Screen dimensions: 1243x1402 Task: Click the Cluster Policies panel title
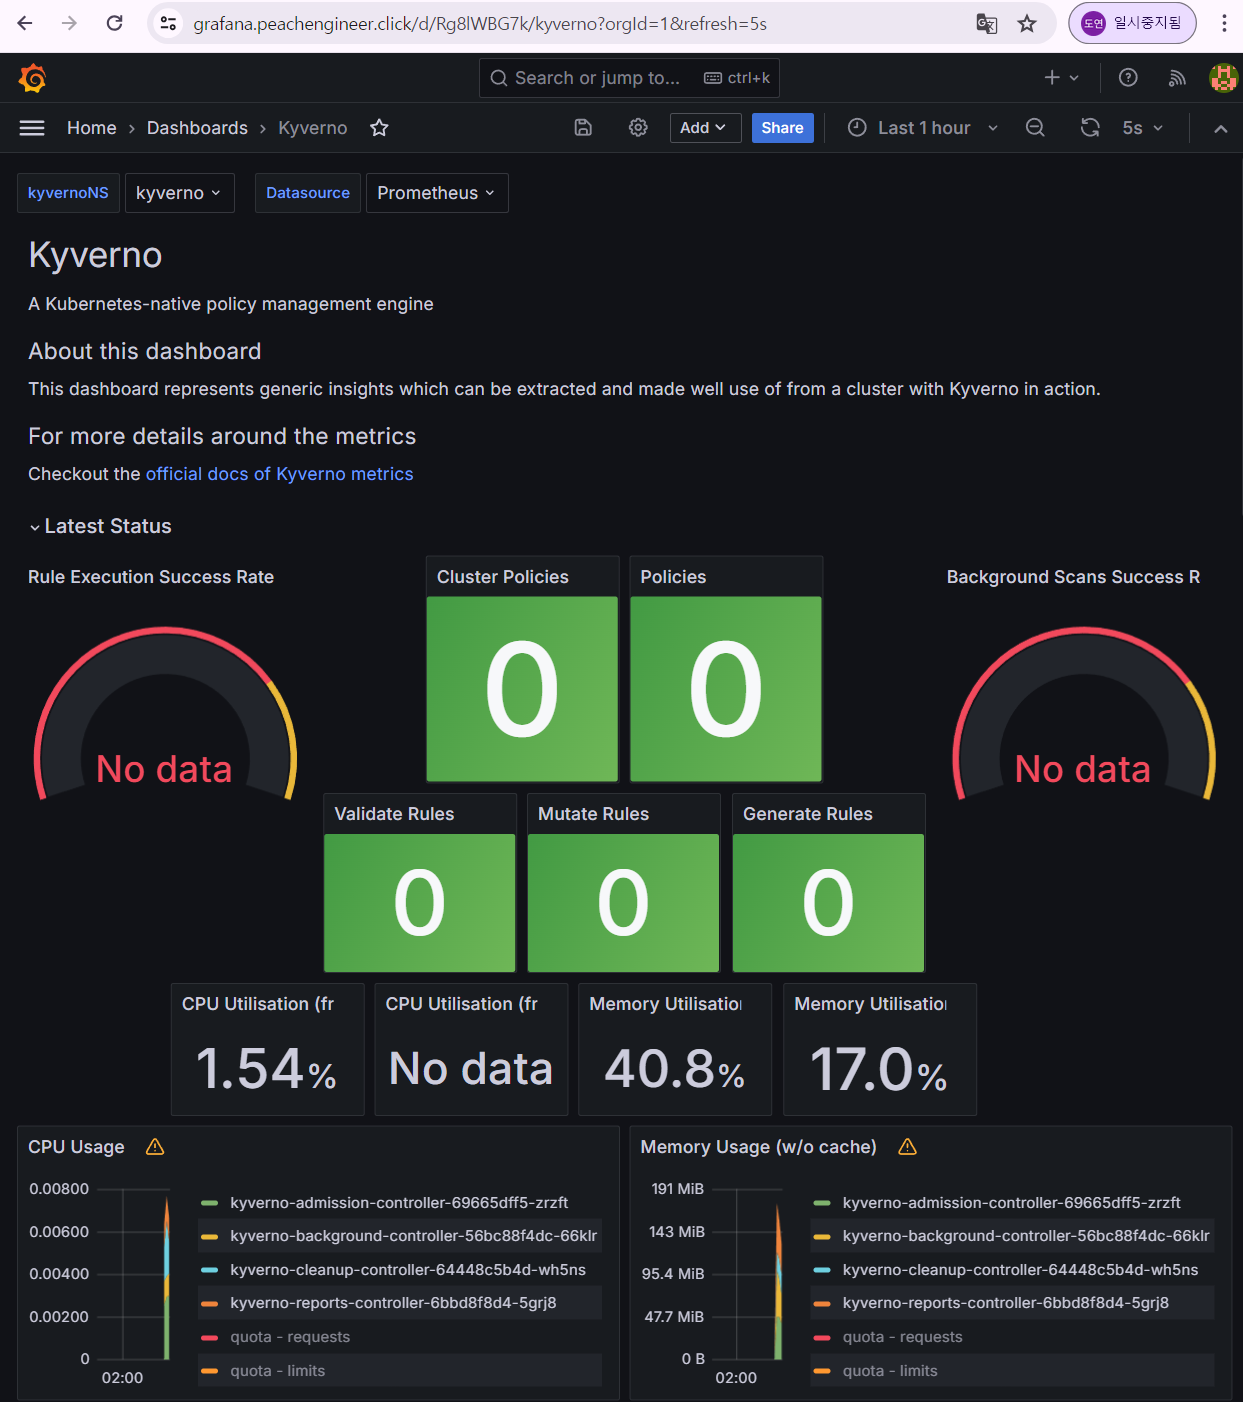point(503,577)
